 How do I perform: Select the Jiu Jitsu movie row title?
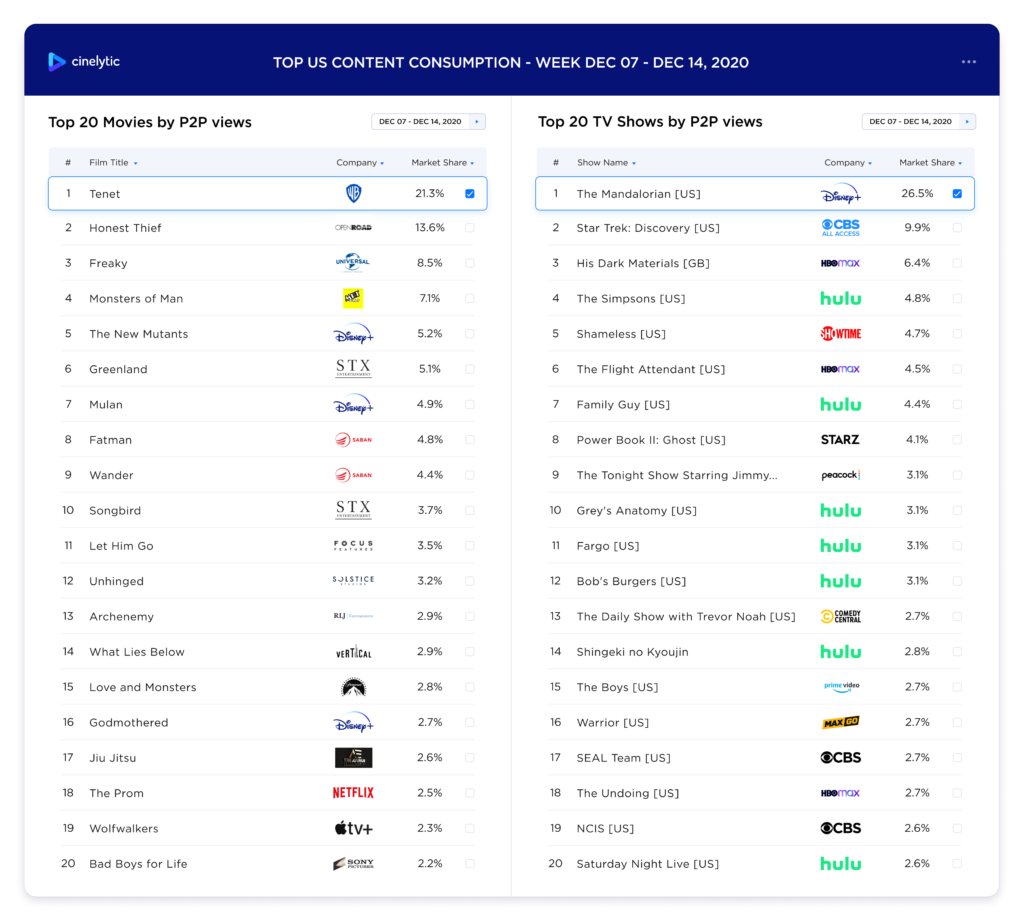112,758
